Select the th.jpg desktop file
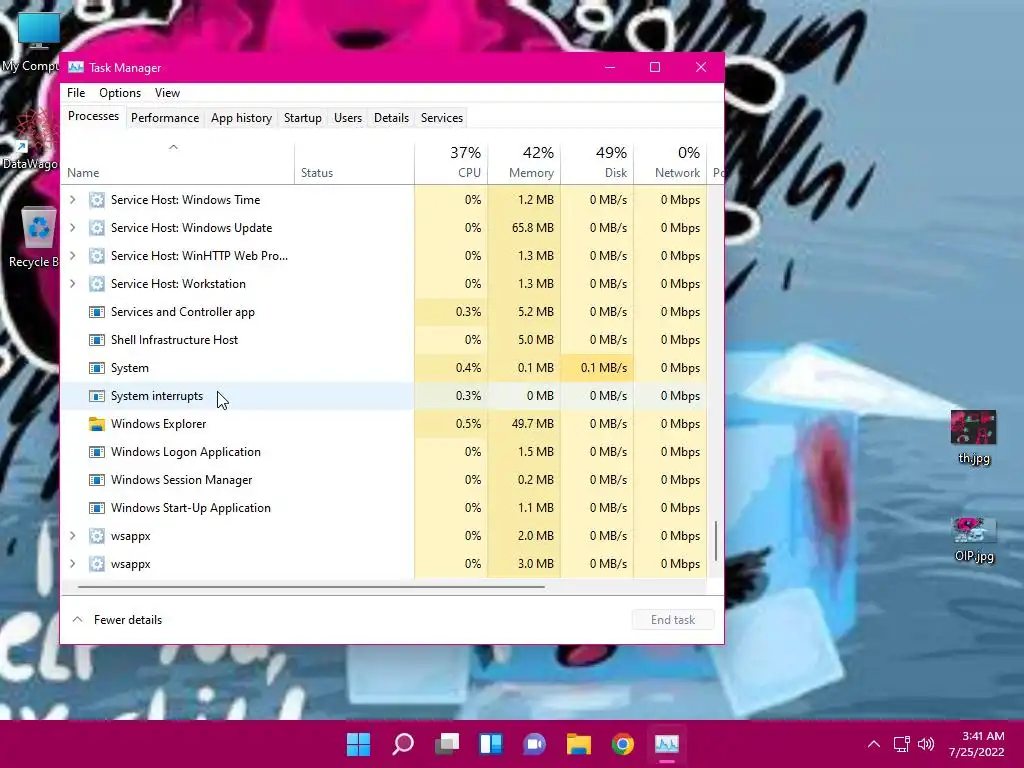The height and width of the screenshot is (768, 1024). 974,437
